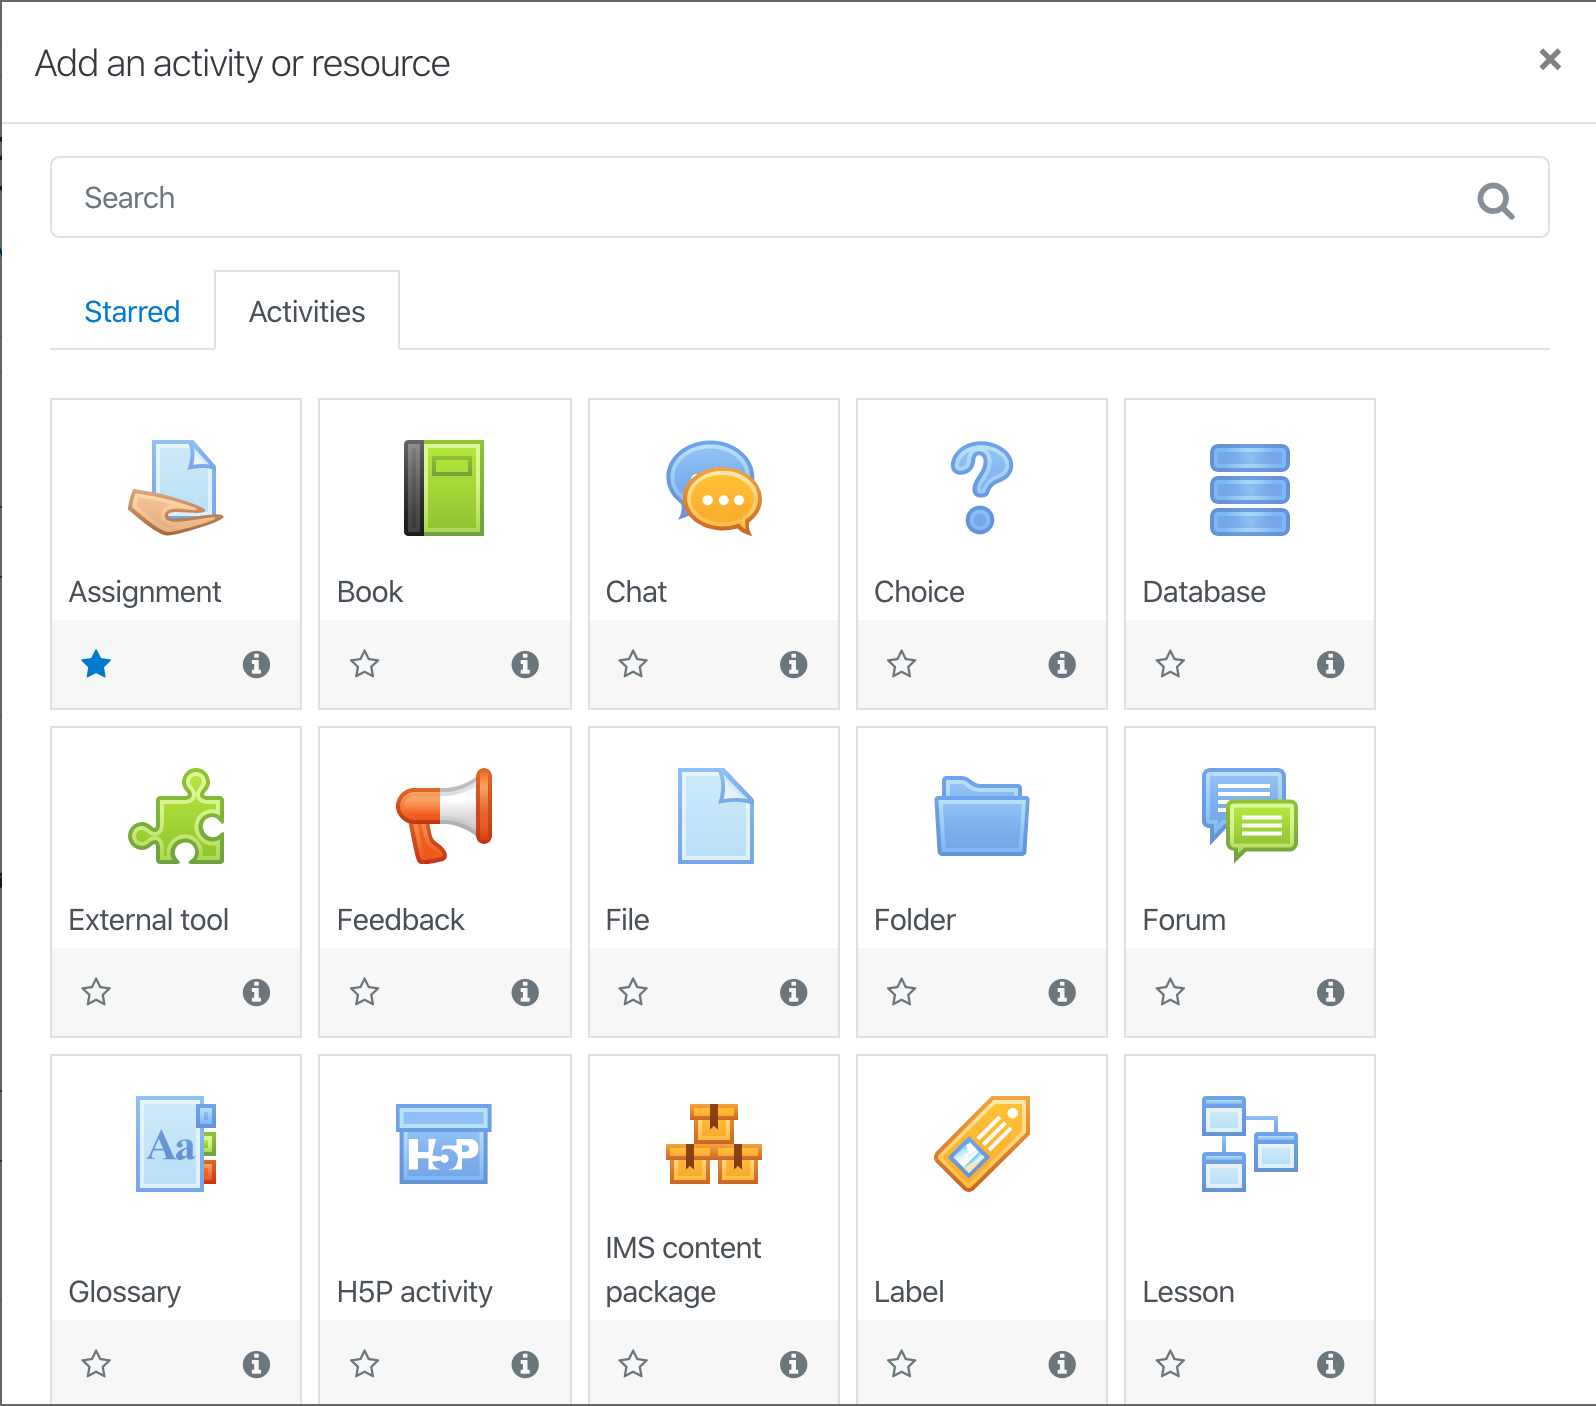Image resolution: width=1596 pixels, height=1406 pixels.
Task: Close the activity chooser dialog
Action: tap(1550, 60)
